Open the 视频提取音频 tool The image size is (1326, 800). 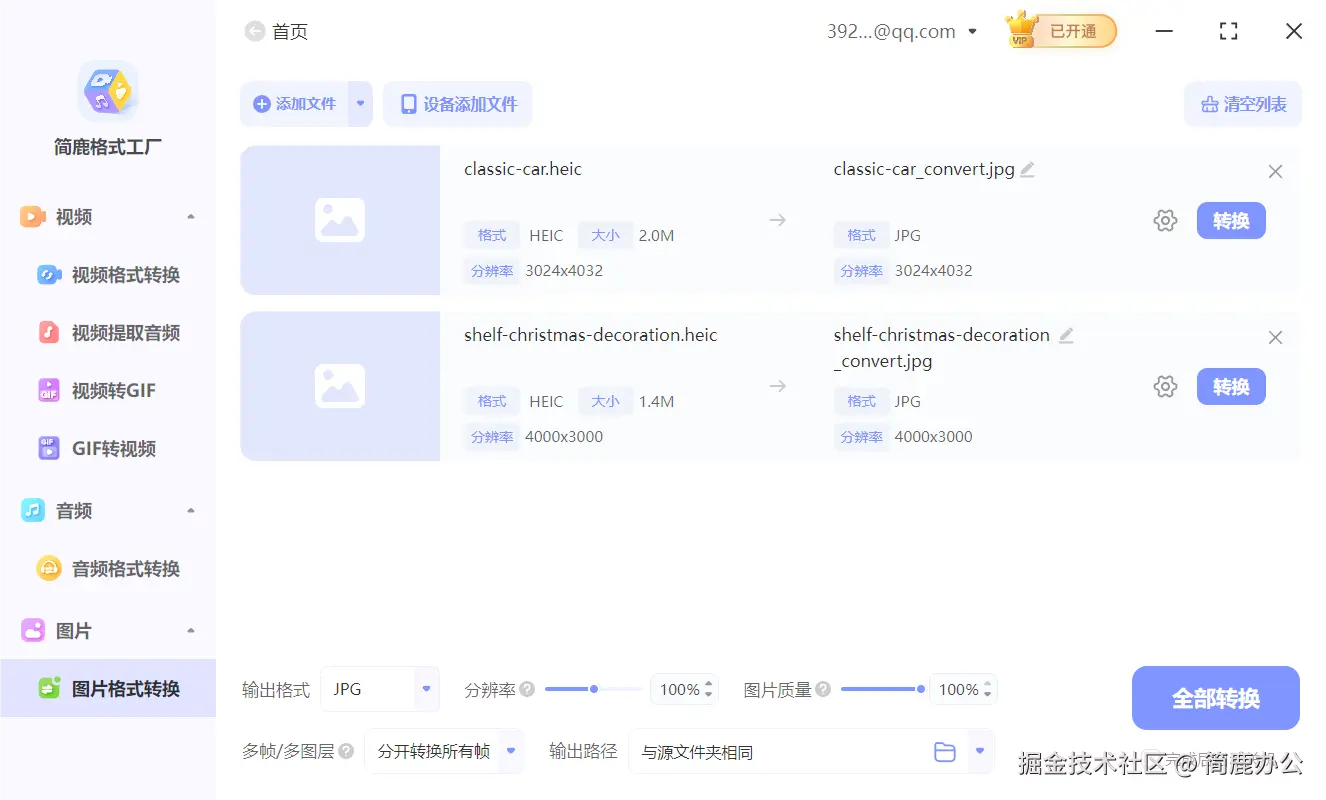106,332
